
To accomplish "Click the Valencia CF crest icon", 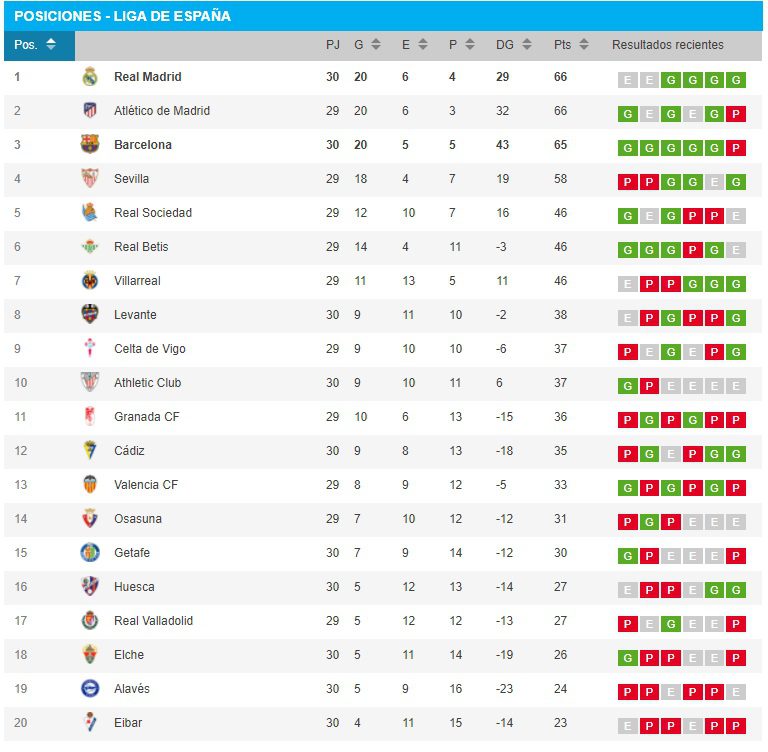I will point(90,485).
